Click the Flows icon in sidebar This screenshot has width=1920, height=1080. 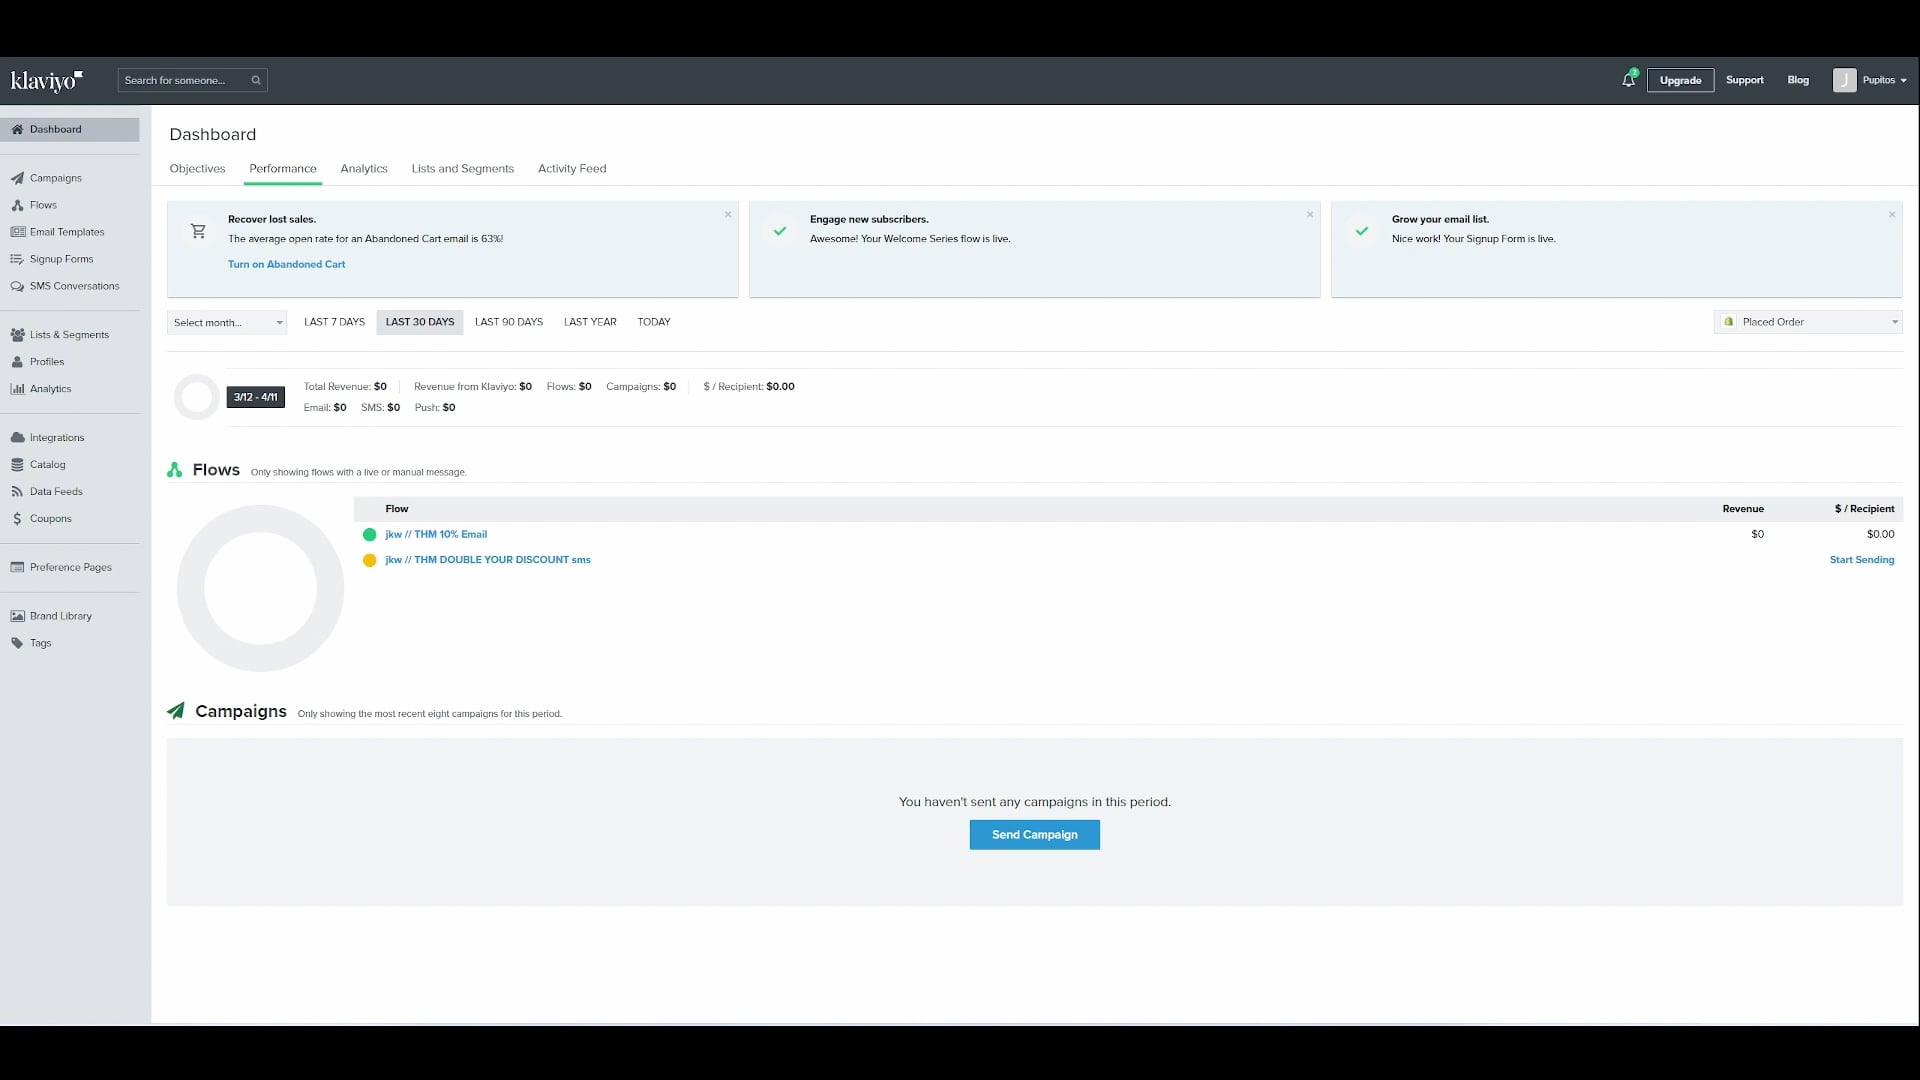pyautogui.click(x=18, y=204)
